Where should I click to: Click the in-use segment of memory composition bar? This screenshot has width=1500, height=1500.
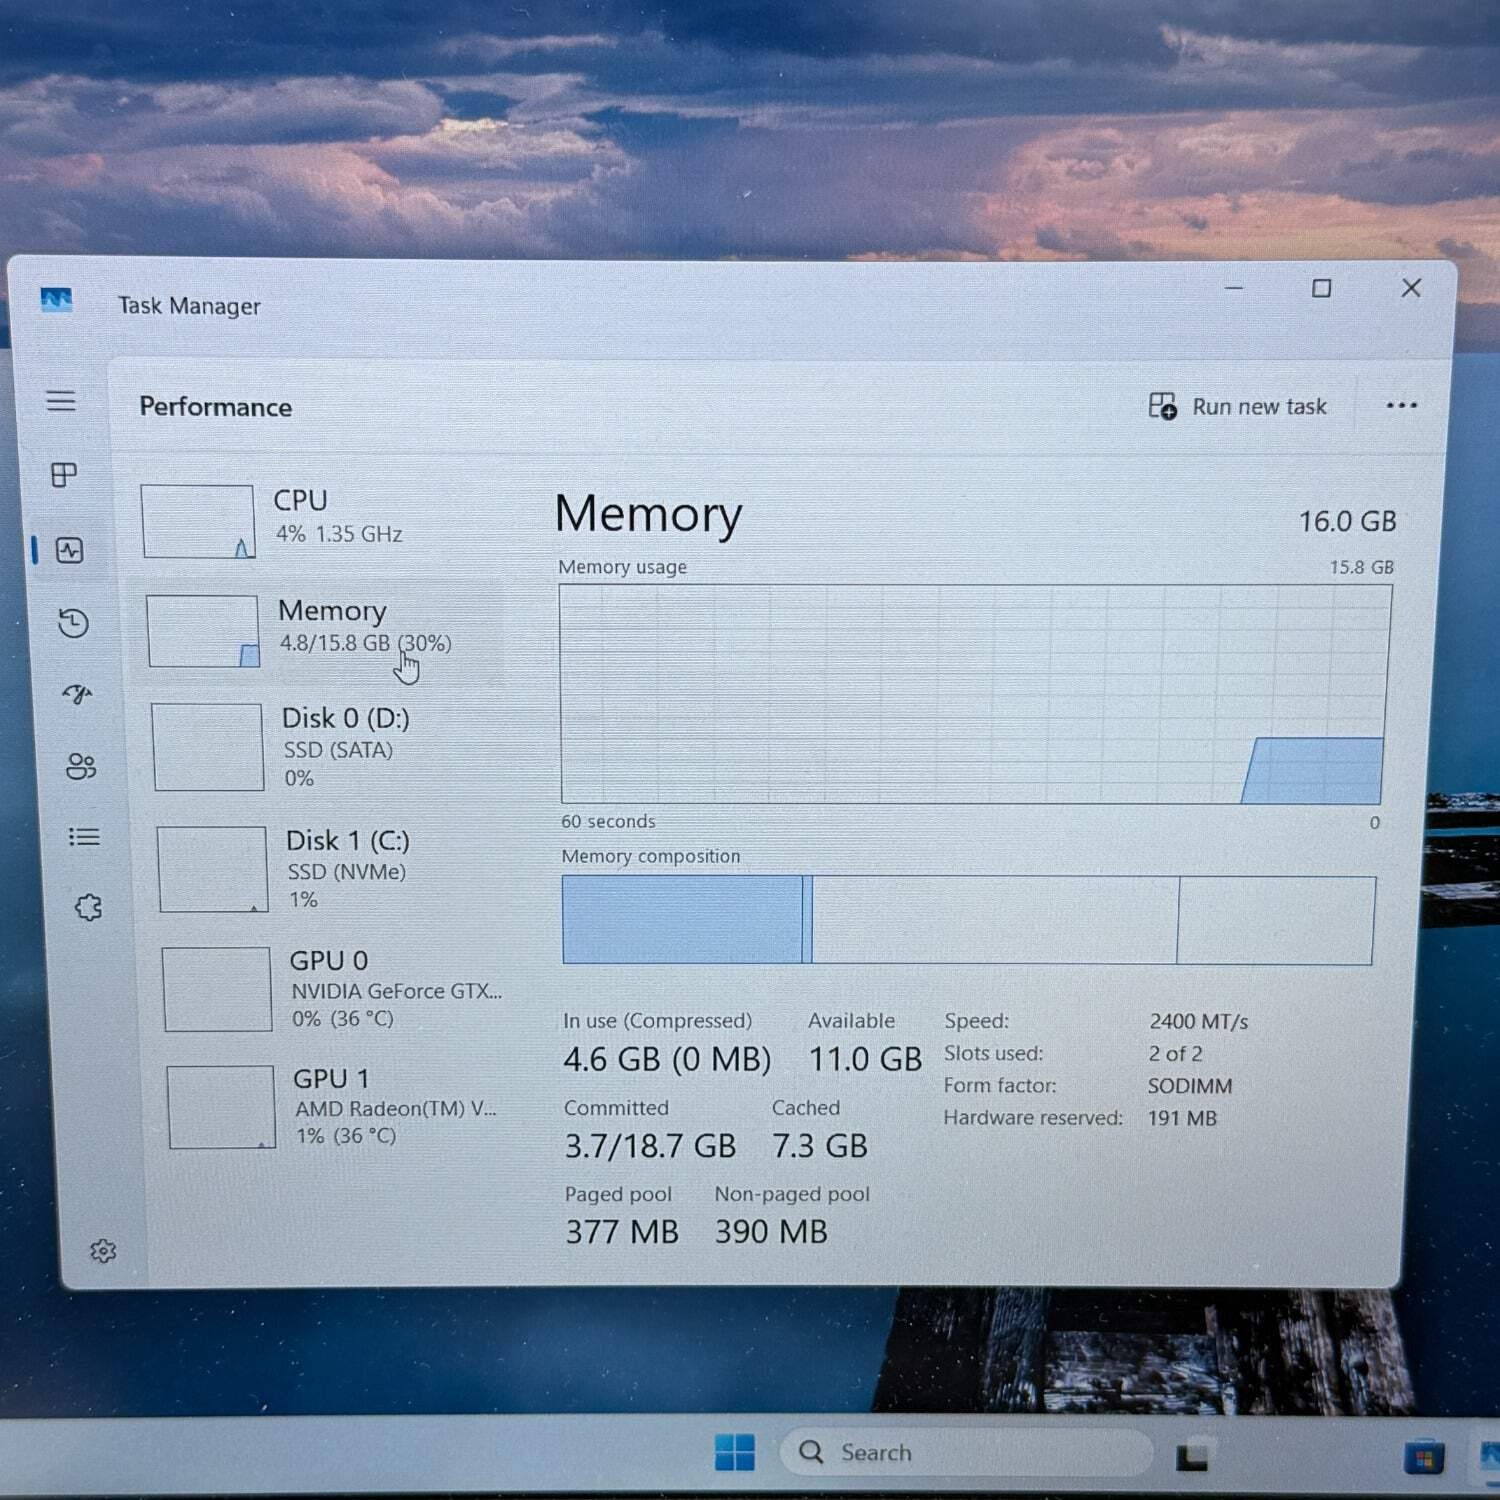(x=682, y=919)
